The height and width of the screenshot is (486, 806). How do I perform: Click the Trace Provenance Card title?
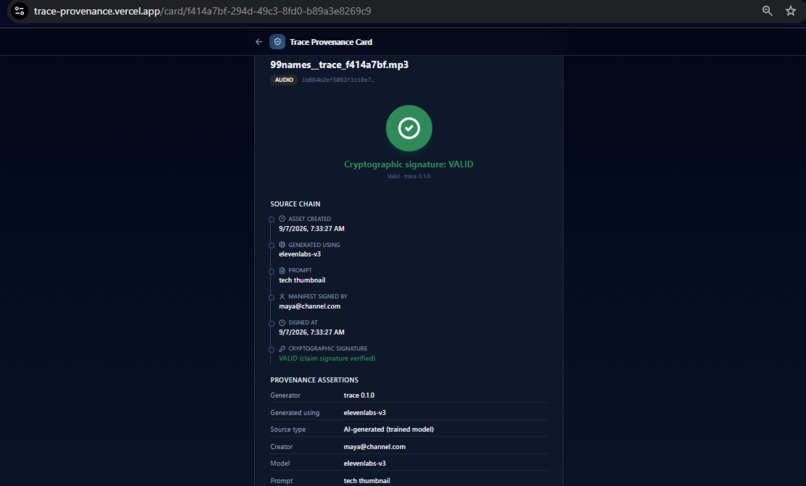coord(331,42)
